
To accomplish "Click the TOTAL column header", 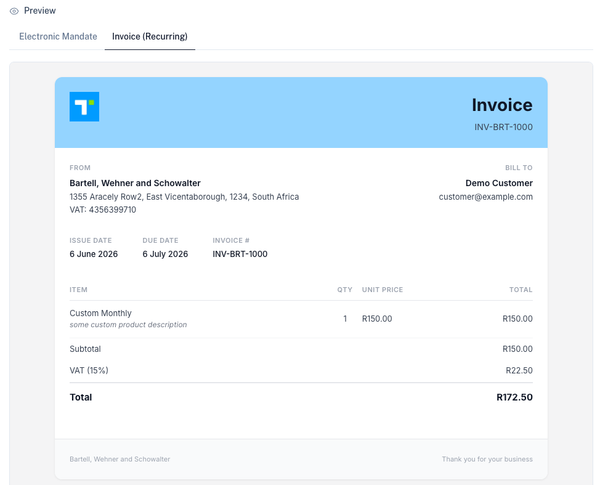I will (x=521, y=290).
